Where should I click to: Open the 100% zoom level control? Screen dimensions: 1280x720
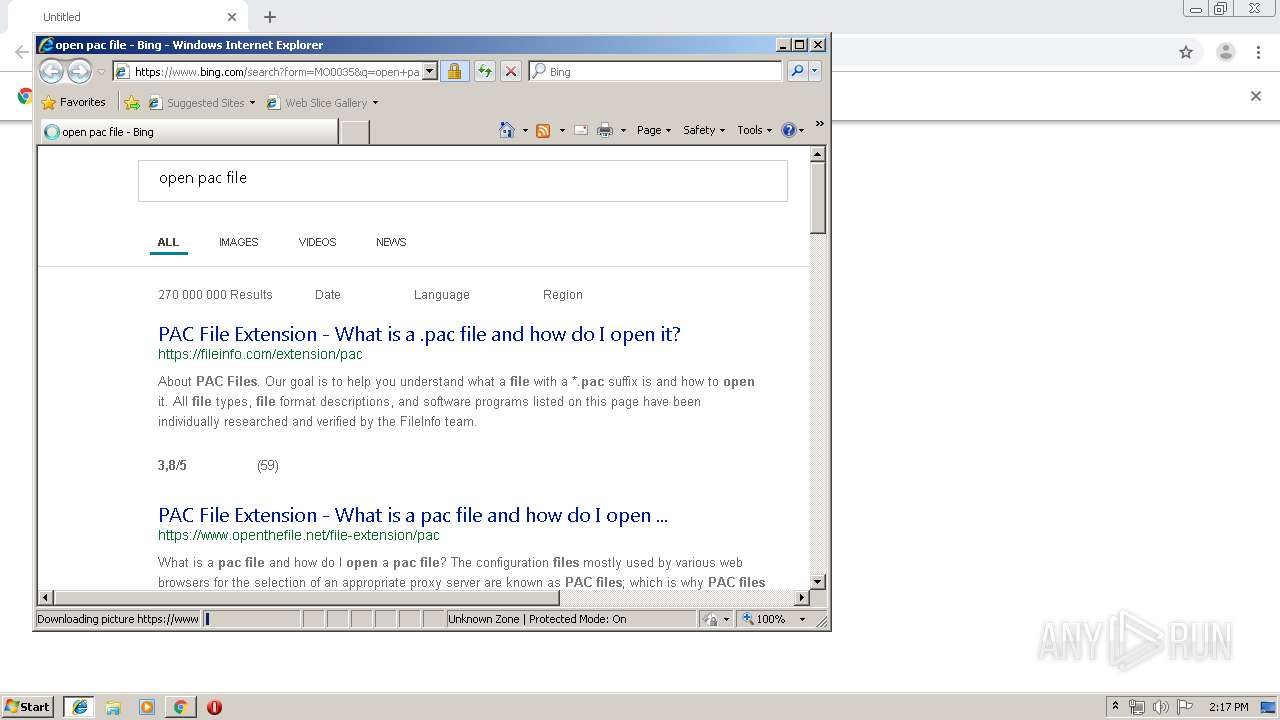[x=773, y=619]
